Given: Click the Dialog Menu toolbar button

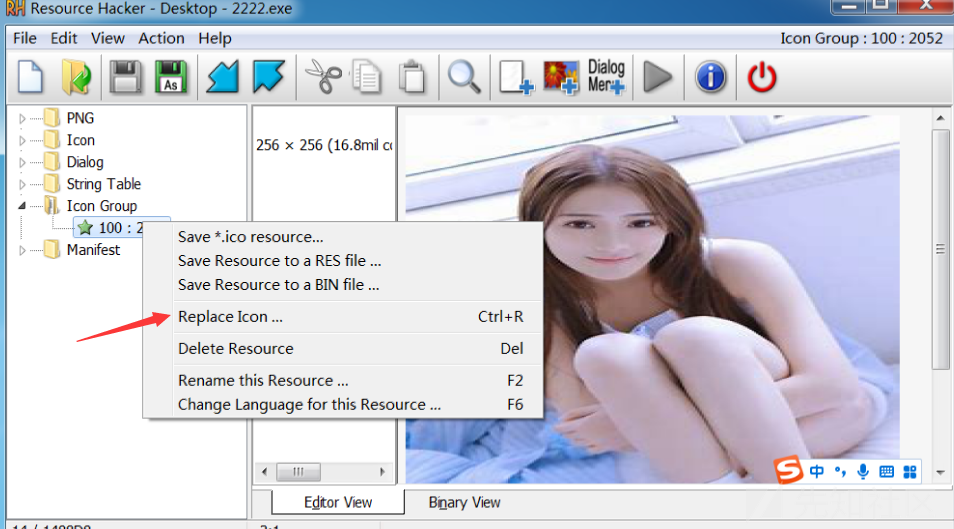Looking at the screenshot, I should point(606,77).
